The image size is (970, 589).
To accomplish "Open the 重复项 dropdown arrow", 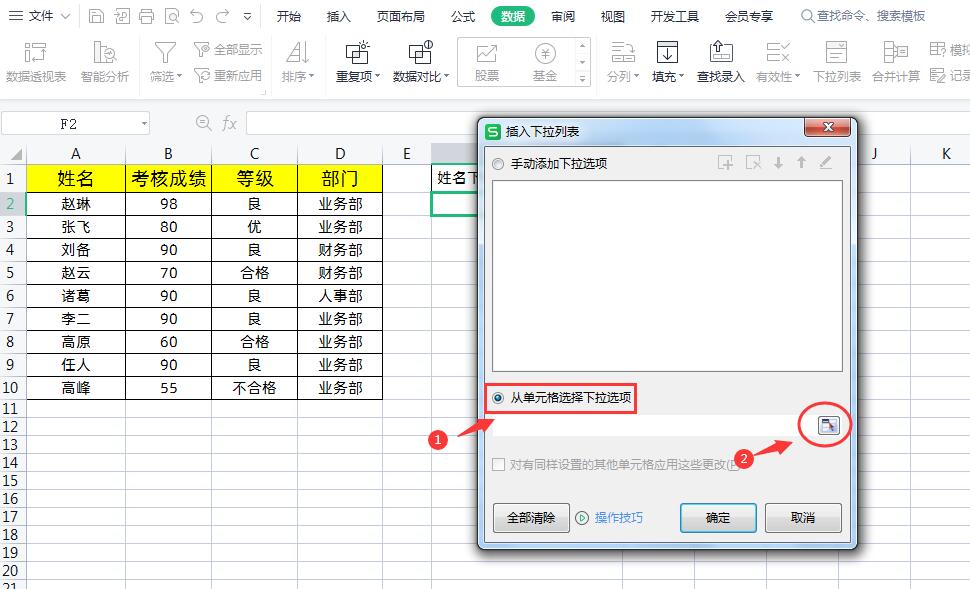I will (377, 77).
